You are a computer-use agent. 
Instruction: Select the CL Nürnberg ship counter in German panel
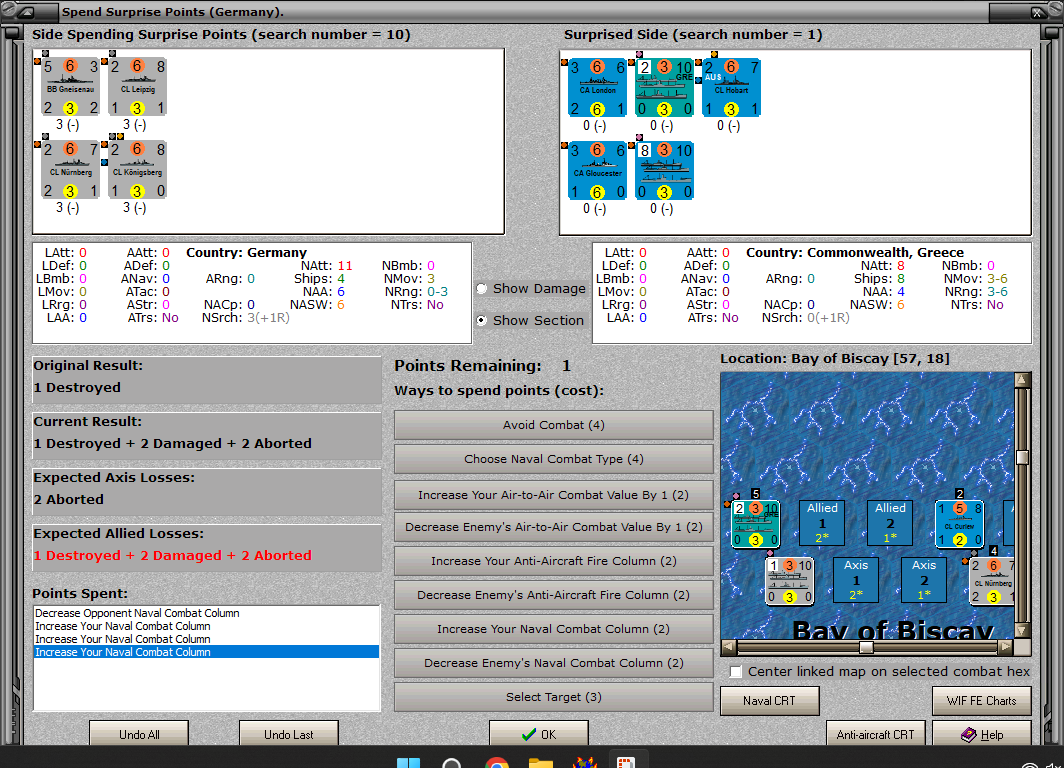pos(71,170)
